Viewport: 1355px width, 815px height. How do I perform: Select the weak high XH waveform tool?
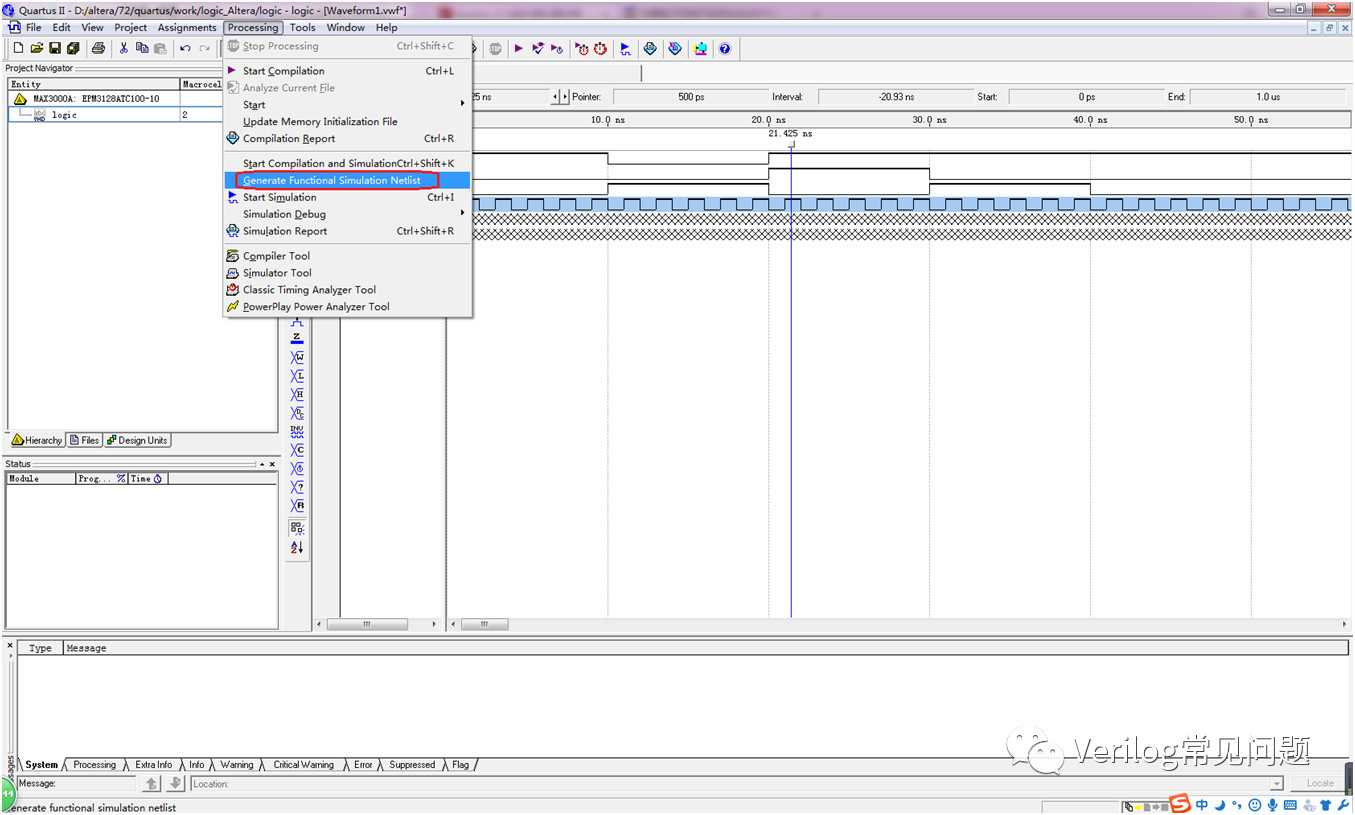click(297, 394)
